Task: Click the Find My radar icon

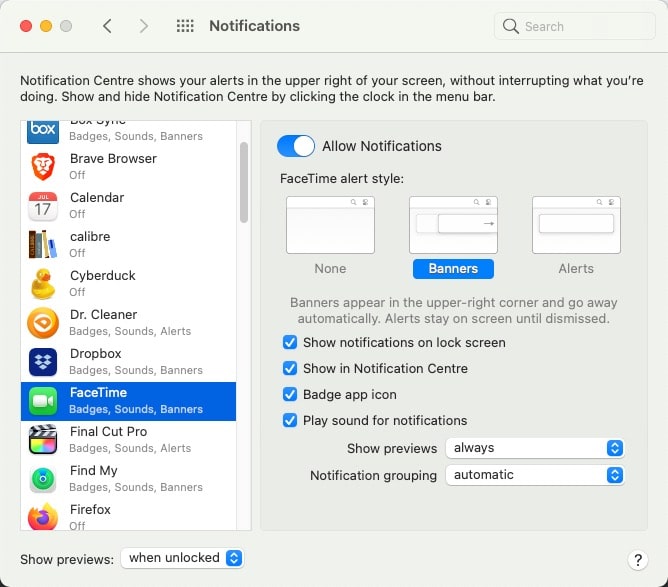Action: pyautogui.click(x=43, y=479)
